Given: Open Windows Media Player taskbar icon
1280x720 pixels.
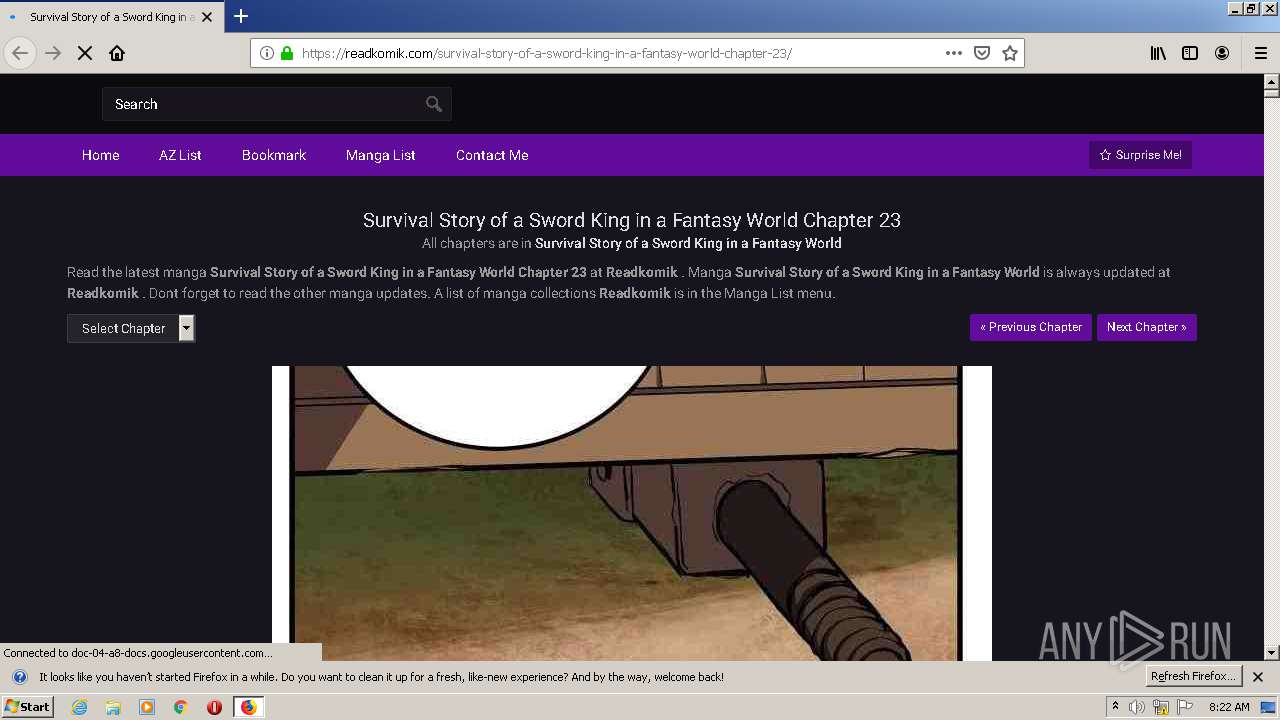Looking at the screenshot, I should [x=147, y=707].
